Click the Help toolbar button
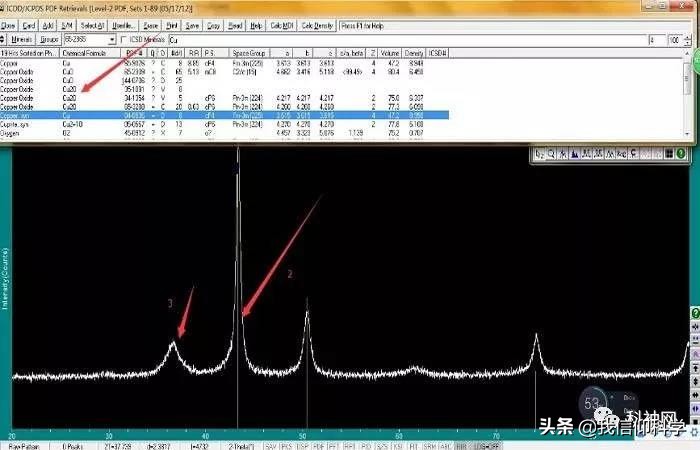Screen dimensions: 700x450 point(256,26)
